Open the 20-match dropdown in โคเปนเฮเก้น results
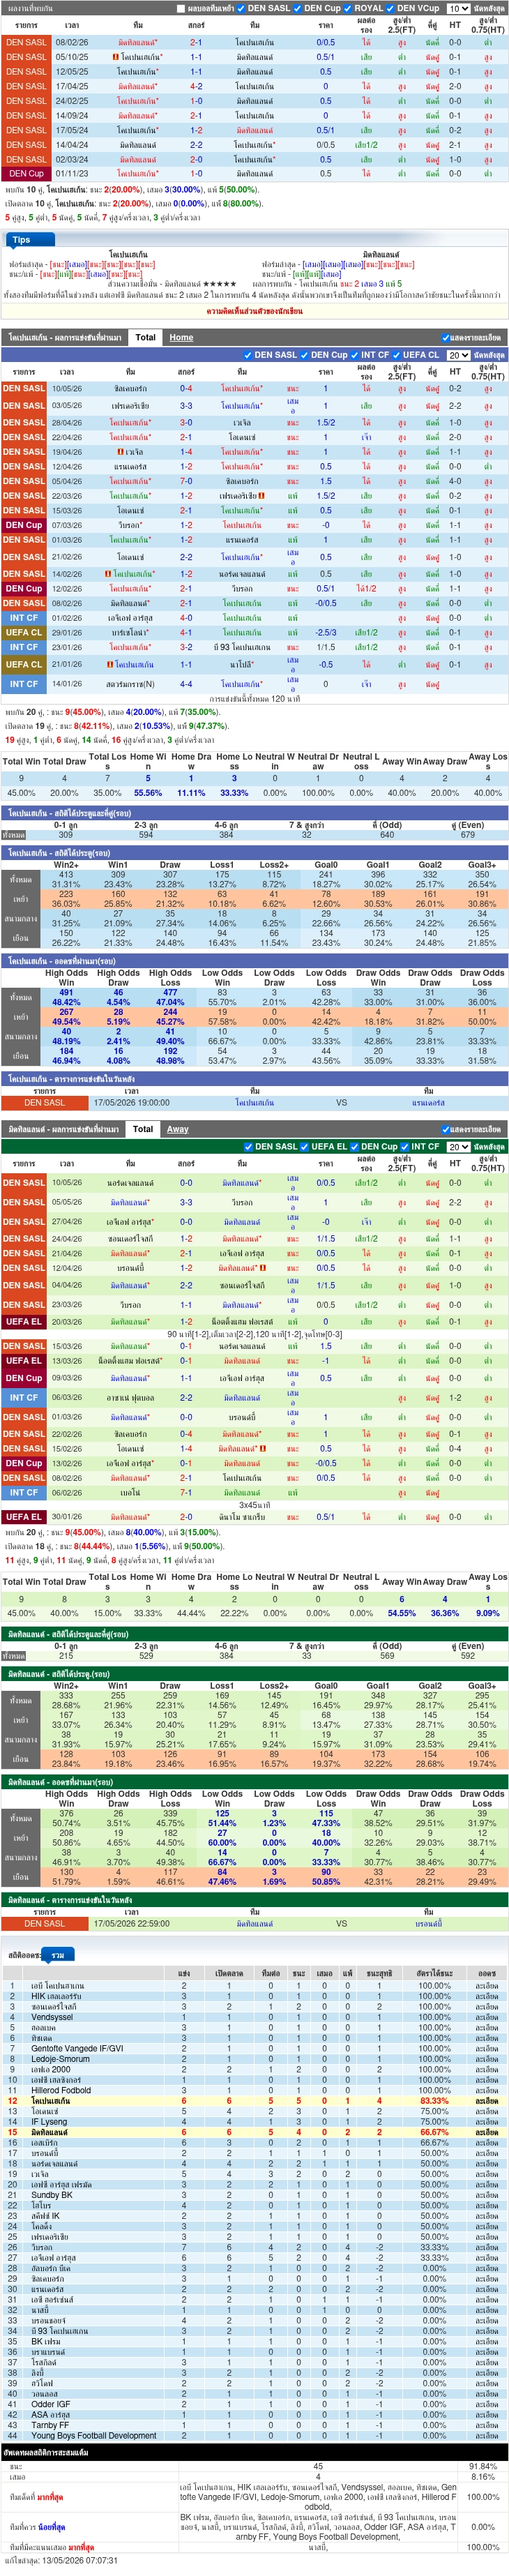The image size is (509, 2576). pyautogui.click(x=458, y=355)
